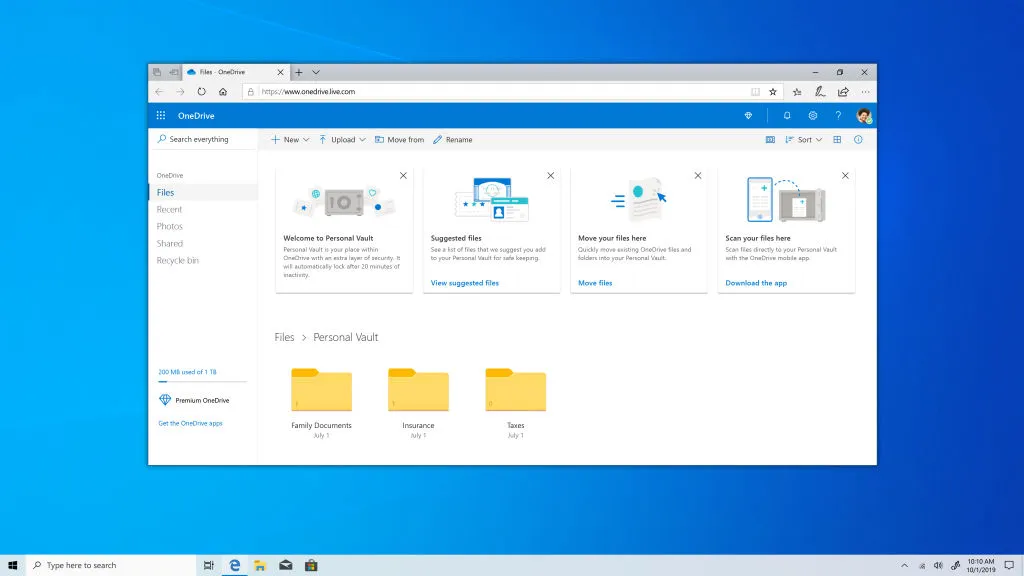This screenshot has height=576, width=1024.
Task: Click the Download the app link
Action: click(x=756, y=283)
